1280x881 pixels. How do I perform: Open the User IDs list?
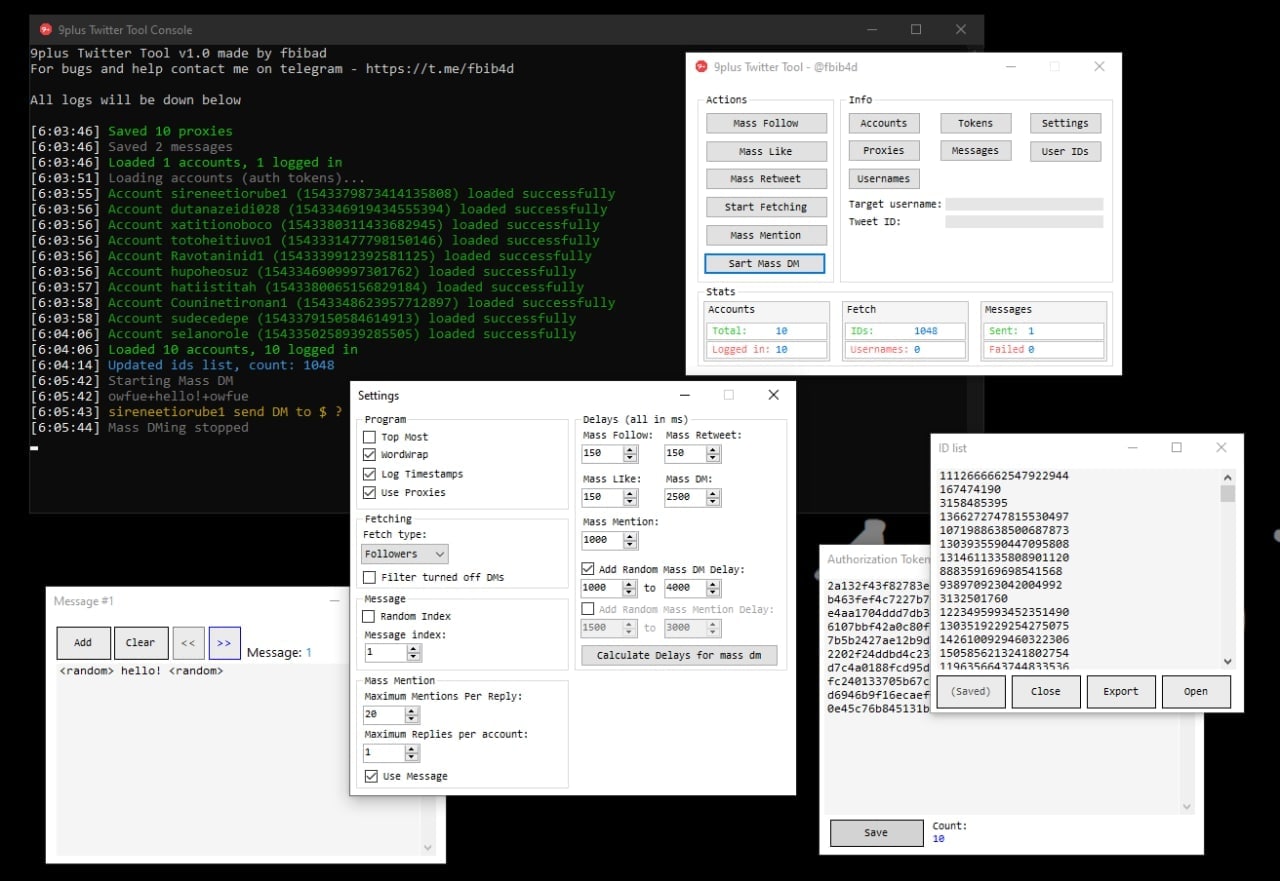click(x=1065, y=151)
